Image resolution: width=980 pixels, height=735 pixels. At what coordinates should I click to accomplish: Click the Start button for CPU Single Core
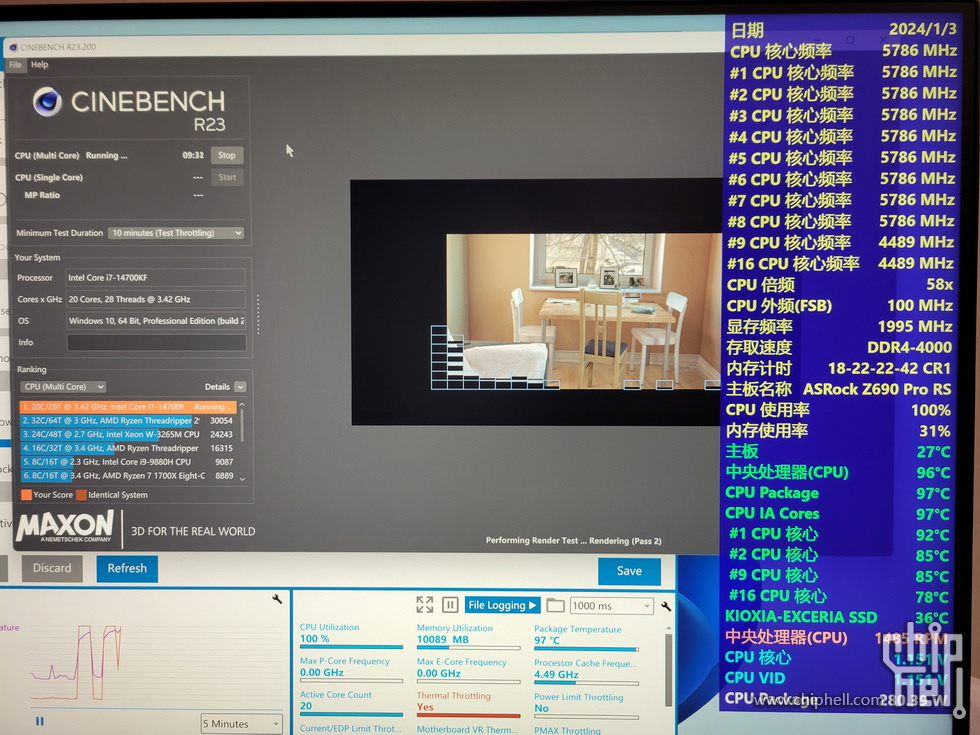[228, 177]
